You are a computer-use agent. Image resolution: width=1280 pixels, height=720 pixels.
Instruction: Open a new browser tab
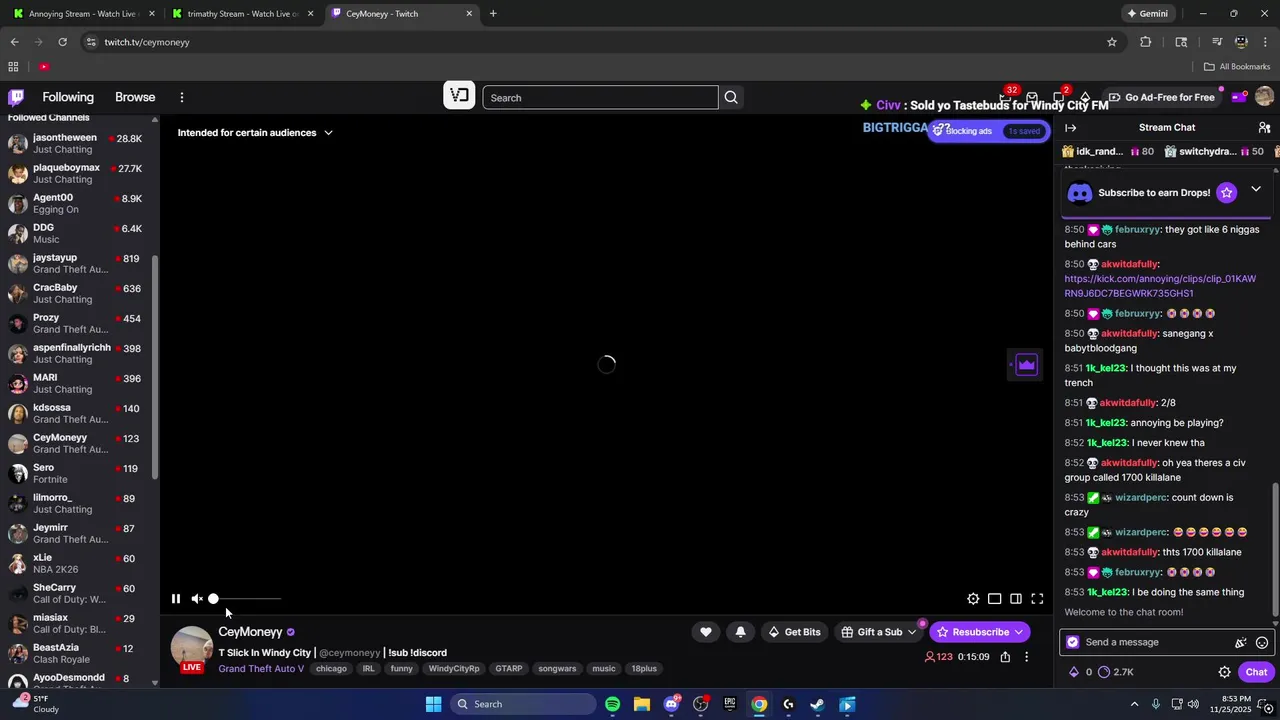coord(493,14)
